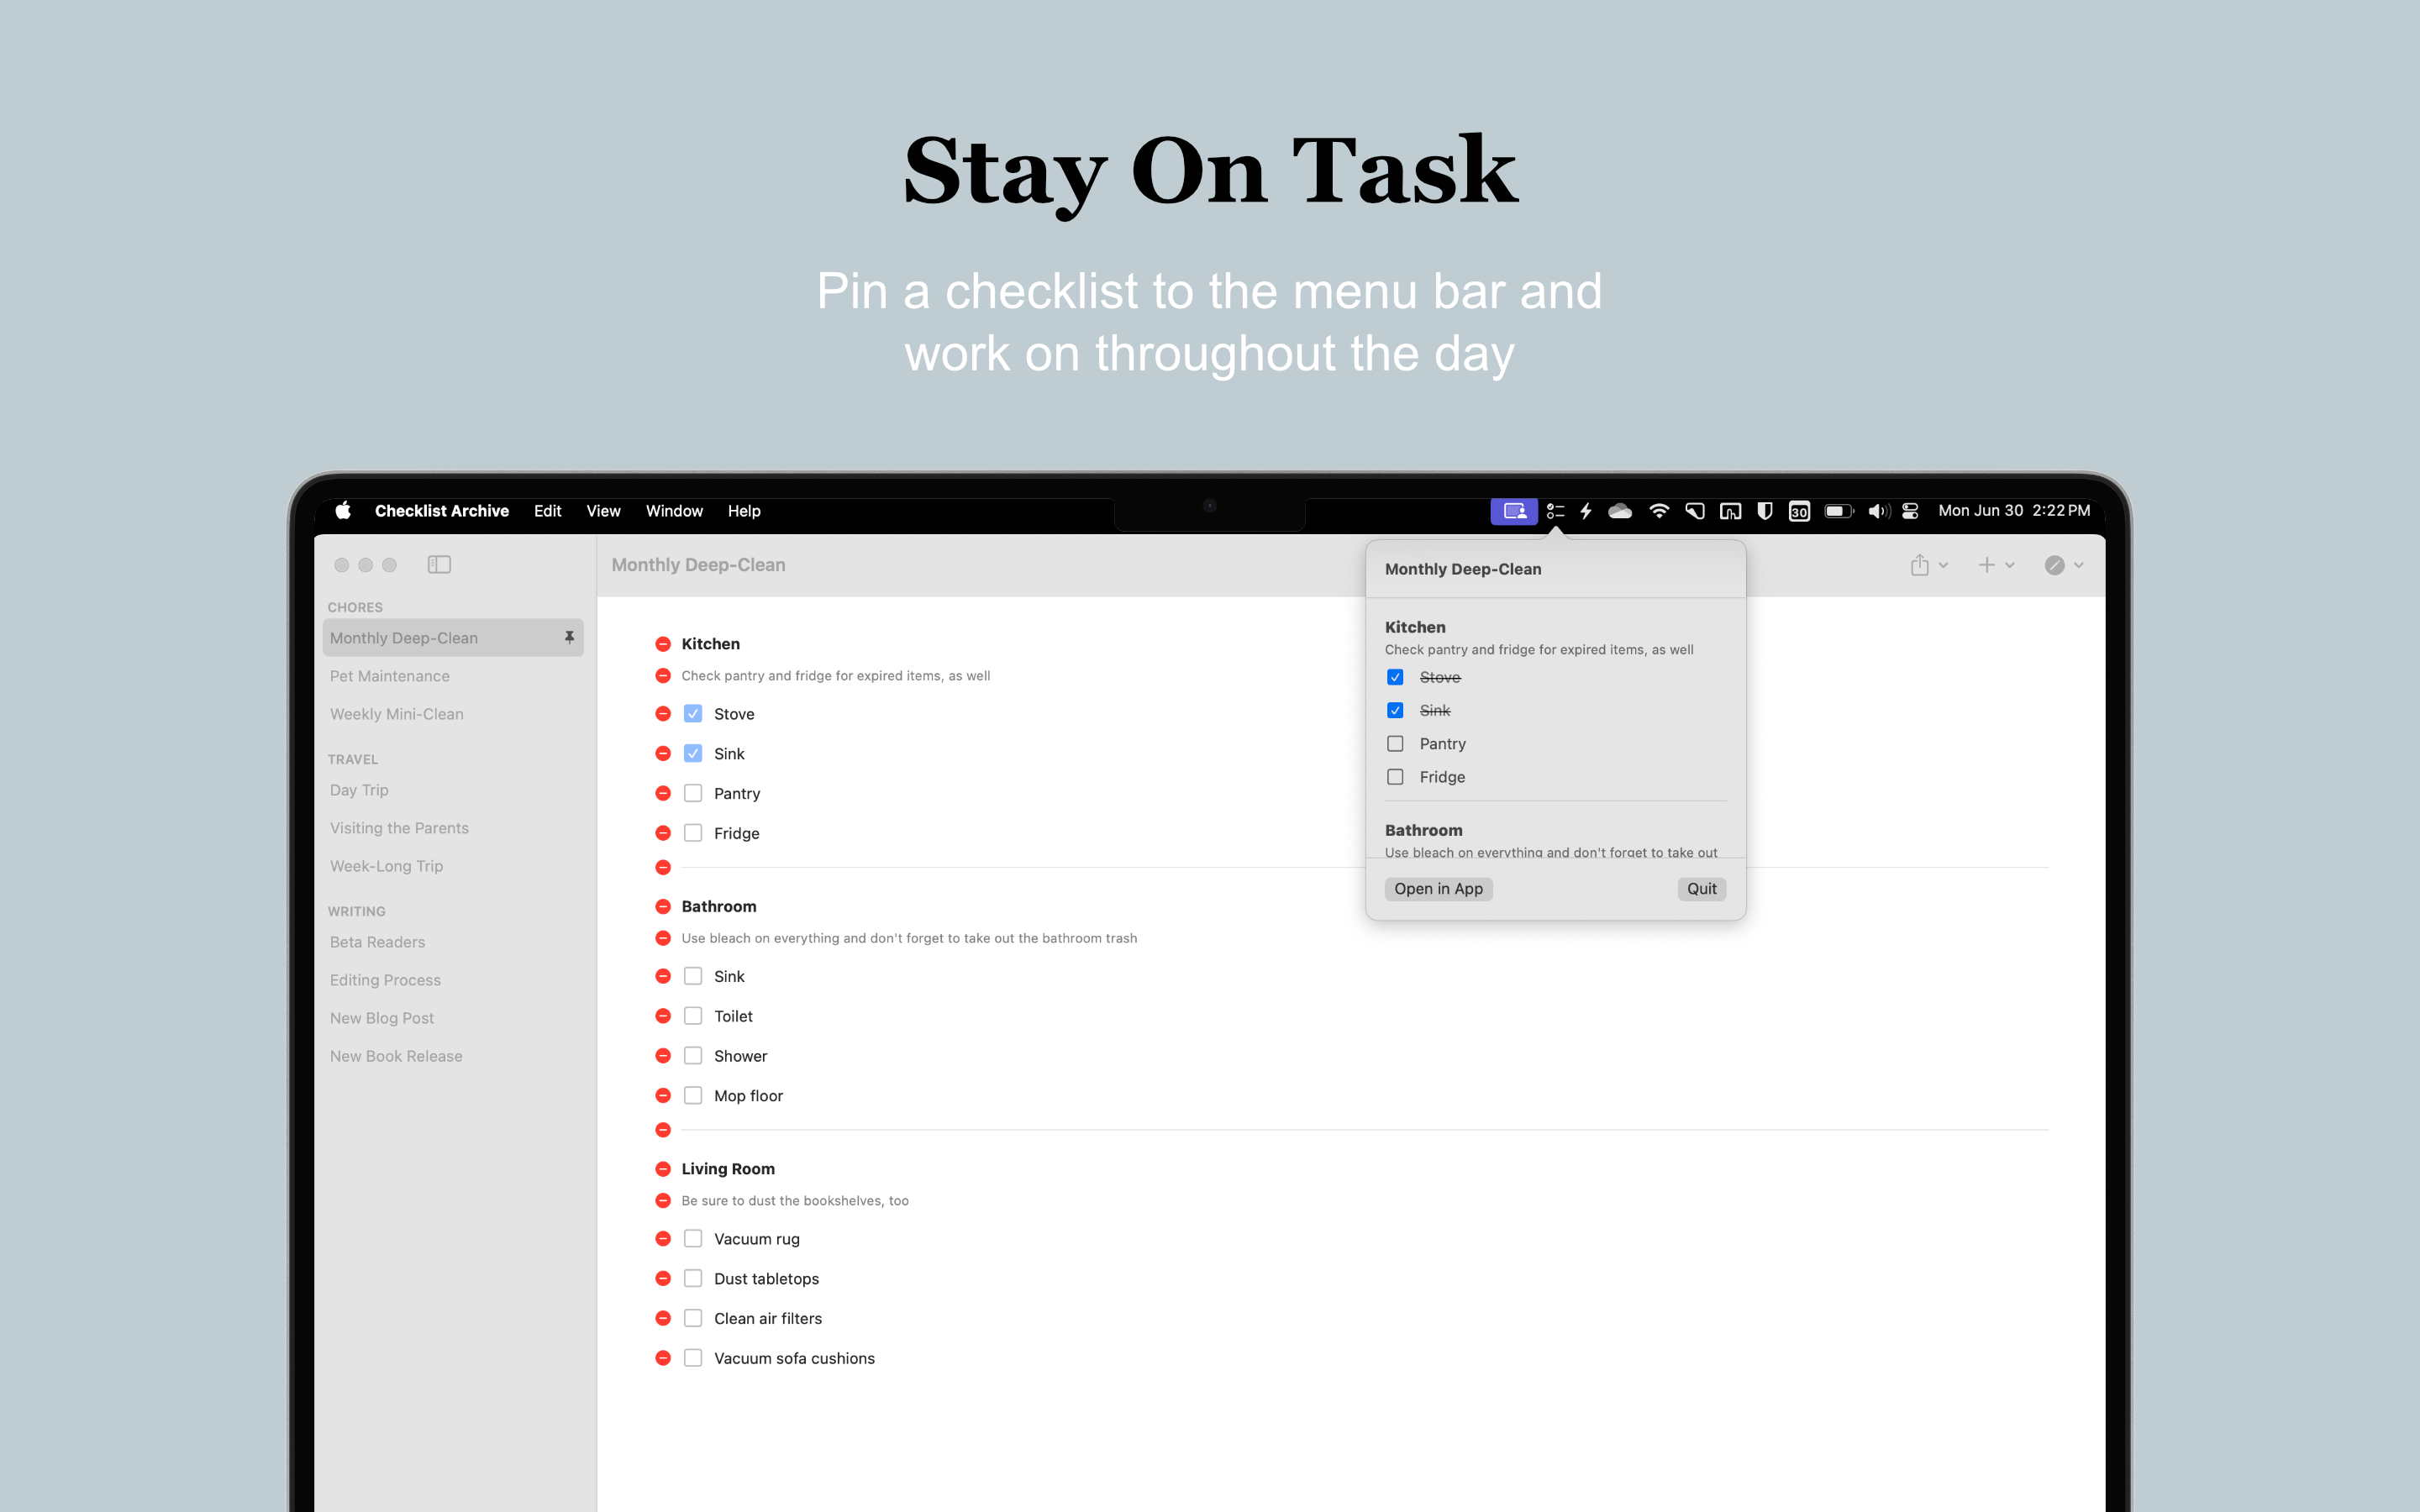Select the Week-Long Trip checklist in sidebar
Screen dimensions: 2420x1512
[x=386, y=865]
